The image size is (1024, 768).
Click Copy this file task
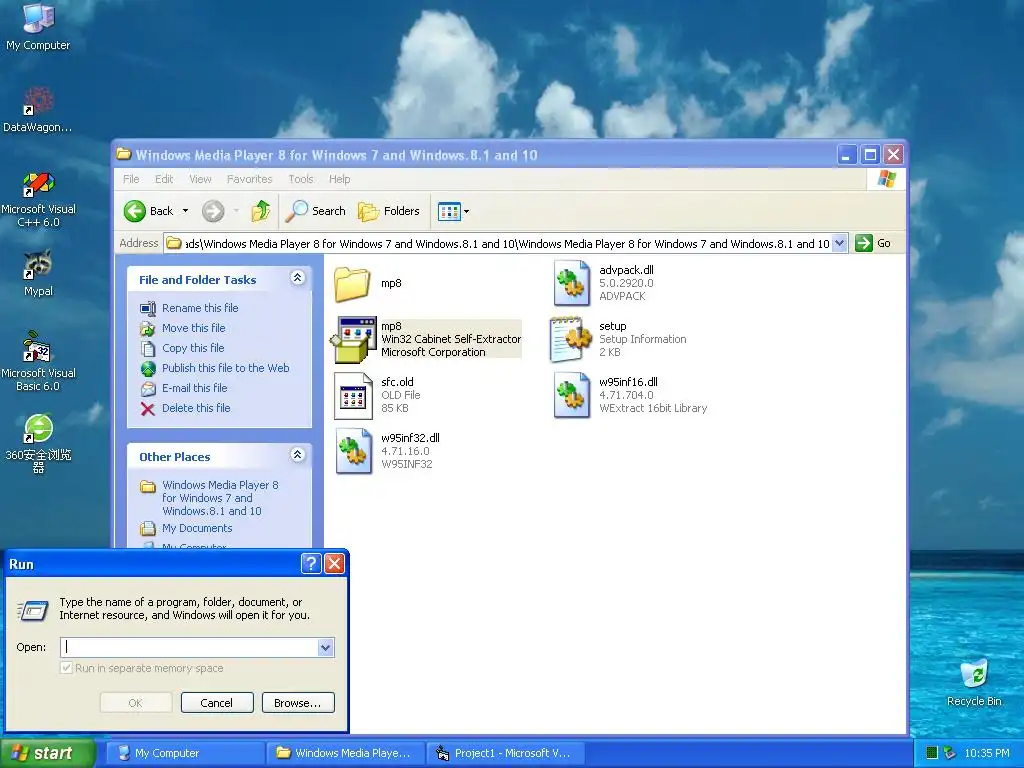[x=193, y=348]
